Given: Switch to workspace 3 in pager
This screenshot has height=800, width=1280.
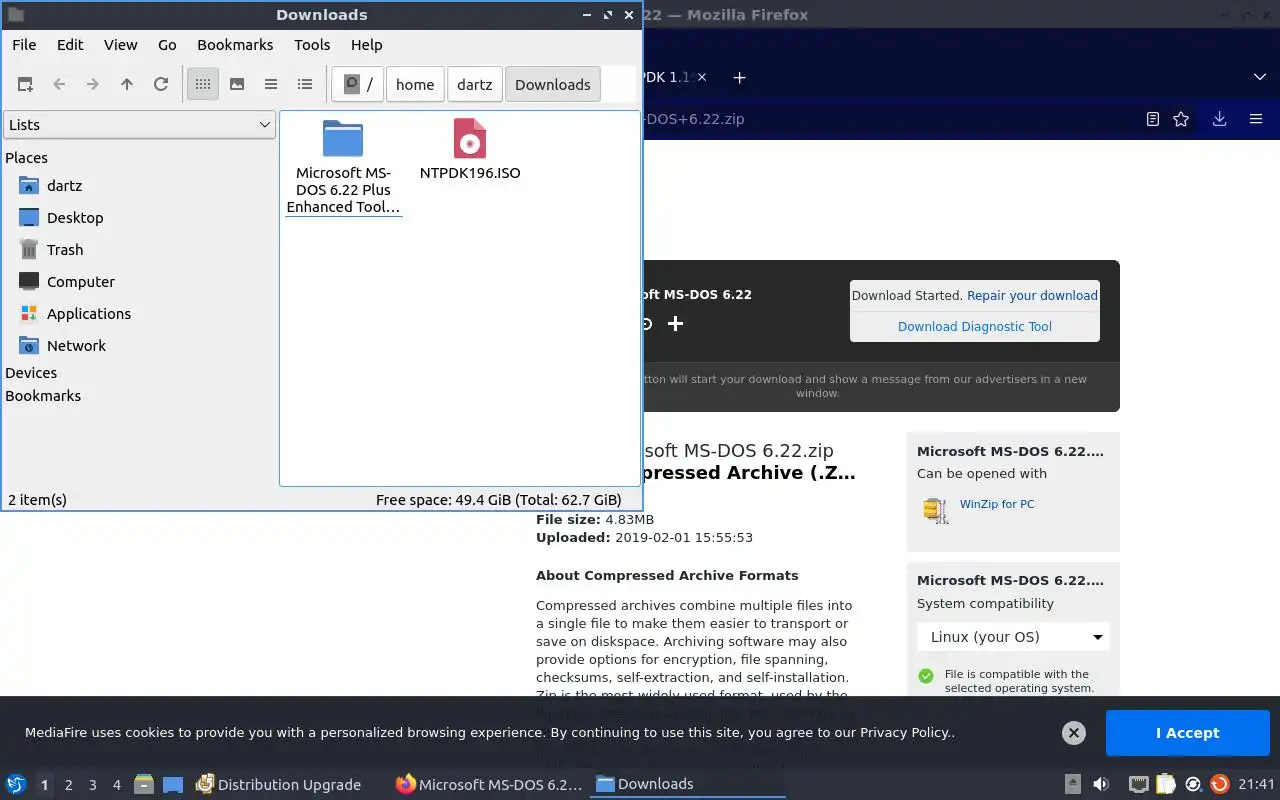Looking at the screenshot, I should (x=93, y=785).
